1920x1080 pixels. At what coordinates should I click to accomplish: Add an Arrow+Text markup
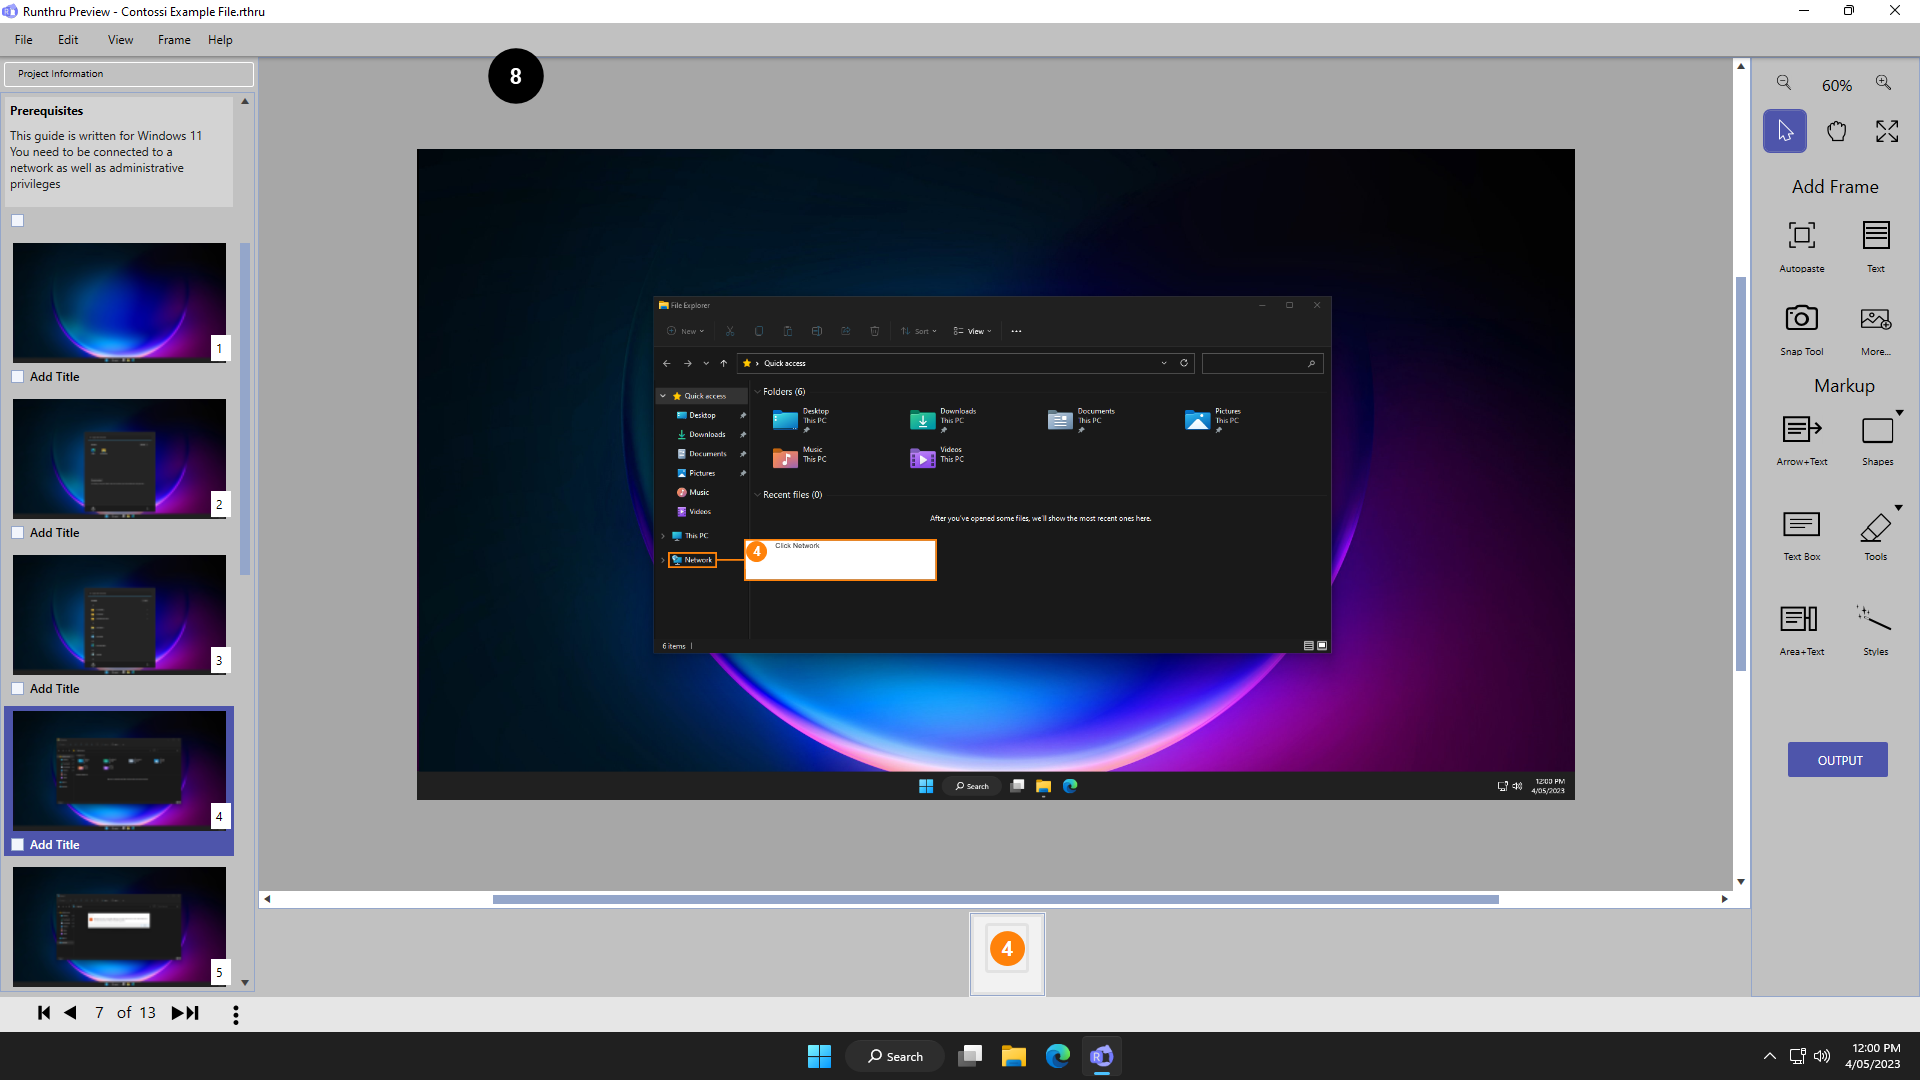(1801, 430)
